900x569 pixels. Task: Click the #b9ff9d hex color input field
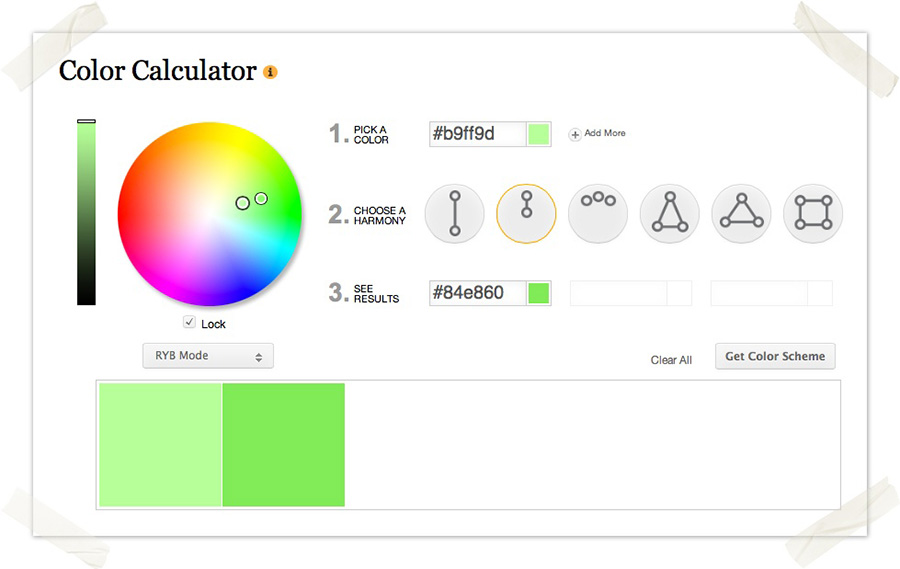coord(478,134)
